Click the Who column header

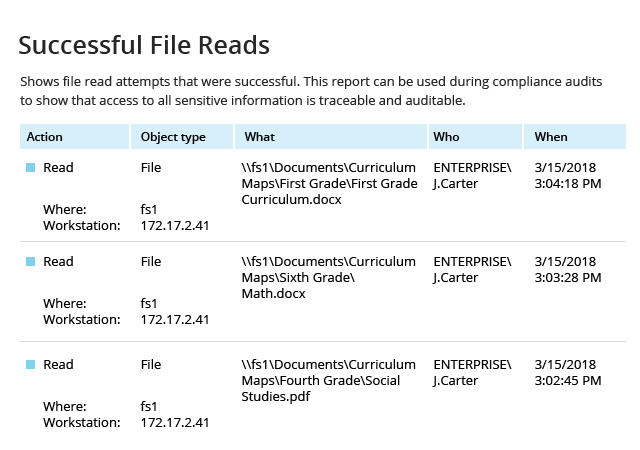(476, 137)
